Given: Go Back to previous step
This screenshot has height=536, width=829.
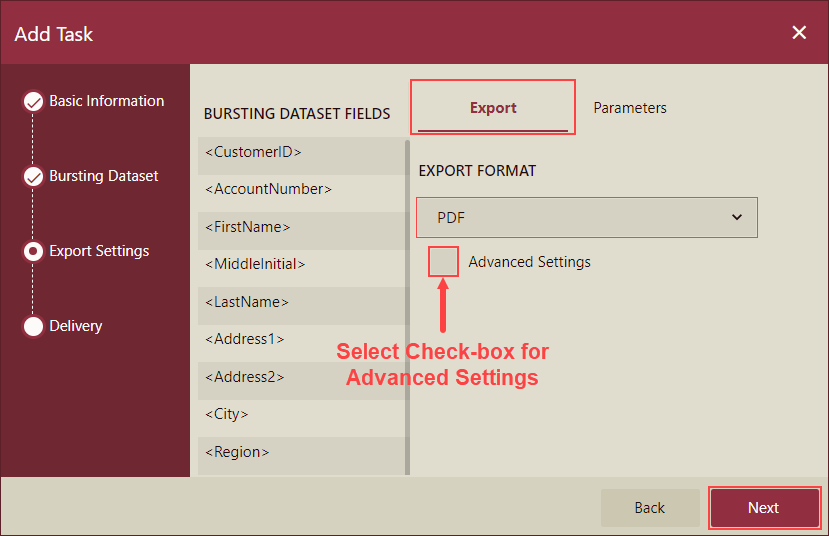Looking at the screenshot, I should pos(650,507).
